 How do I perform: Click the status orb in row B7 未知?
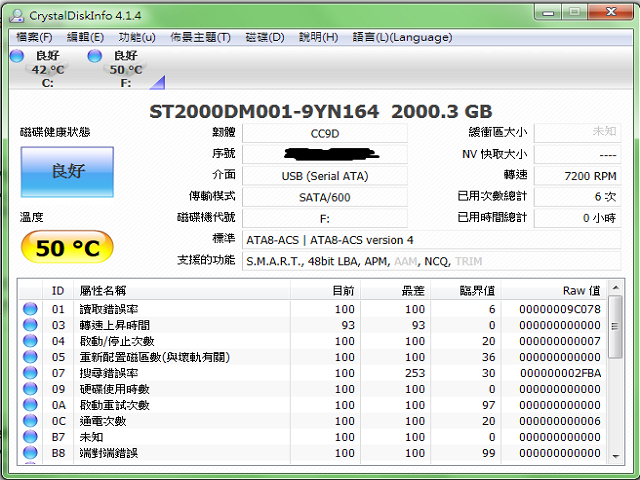coord(30,437)
